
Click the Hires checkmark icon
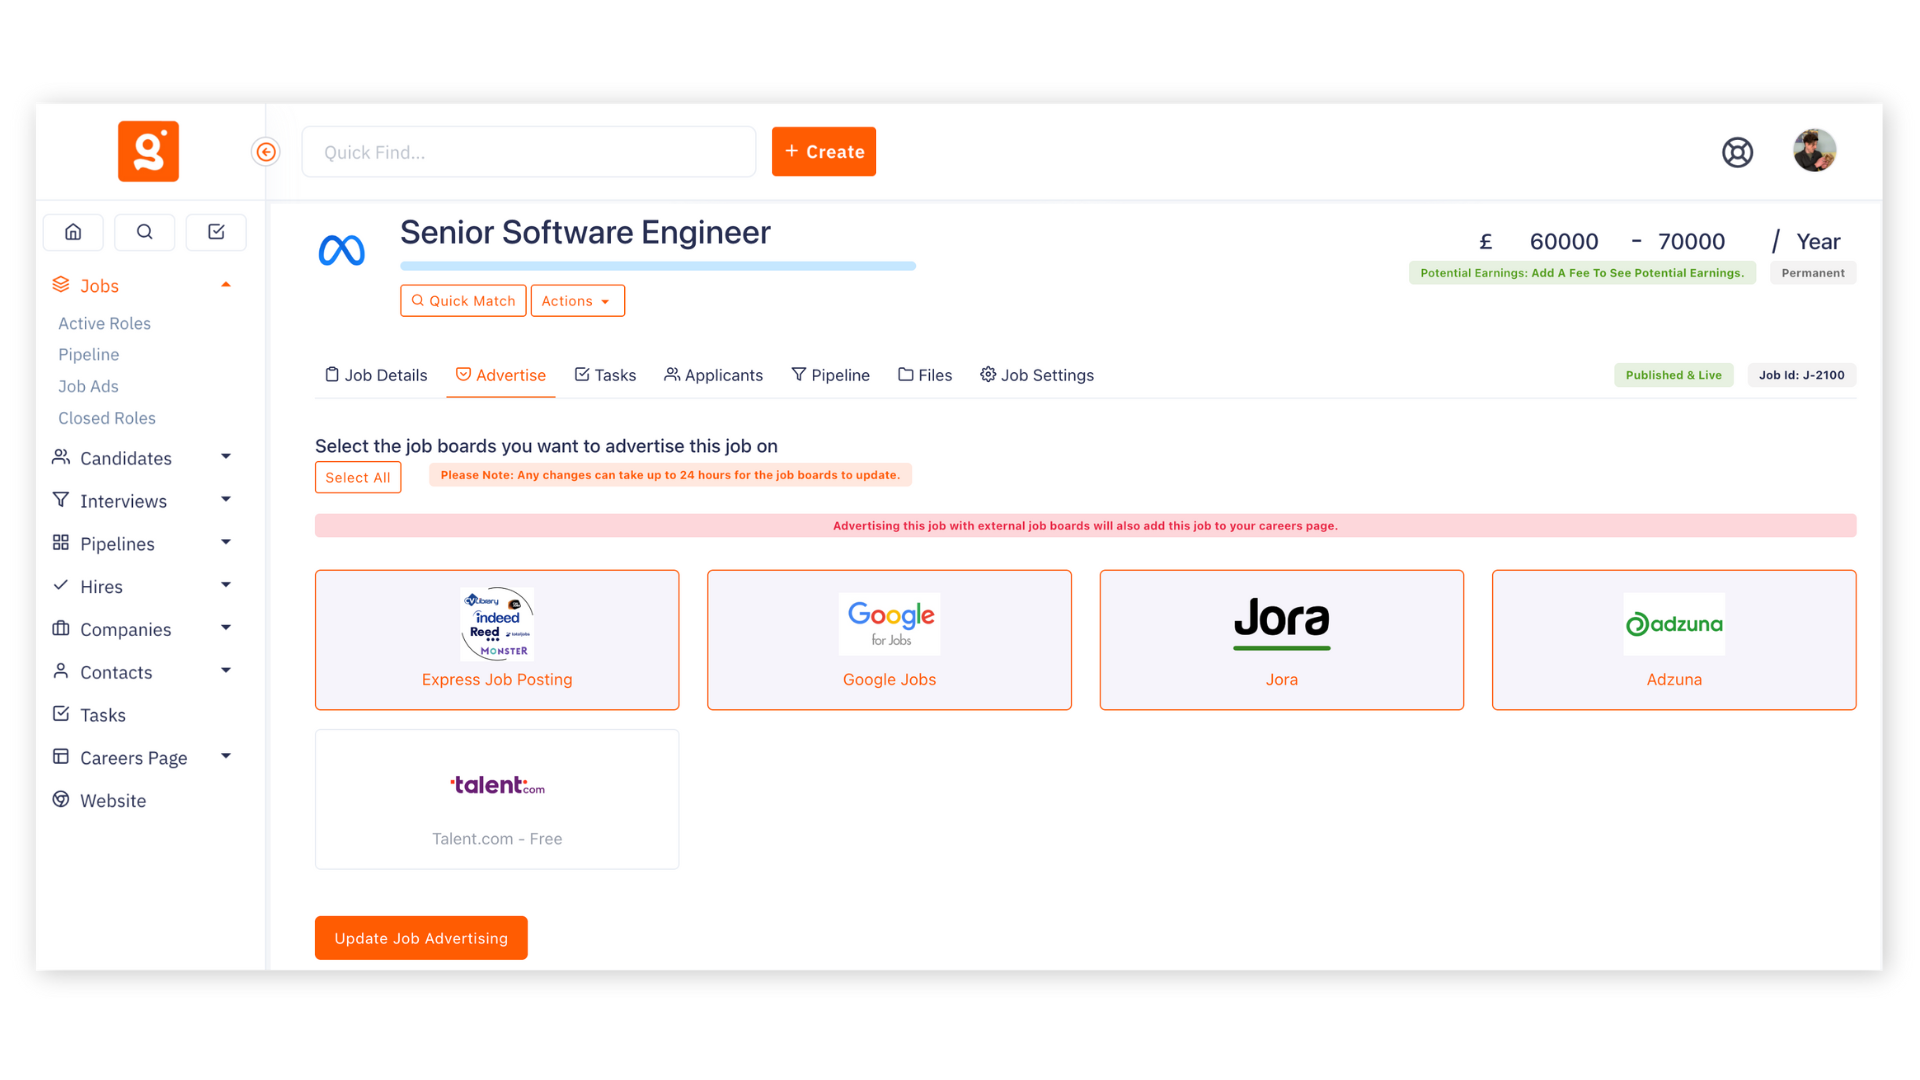click(x=61, y=585)
